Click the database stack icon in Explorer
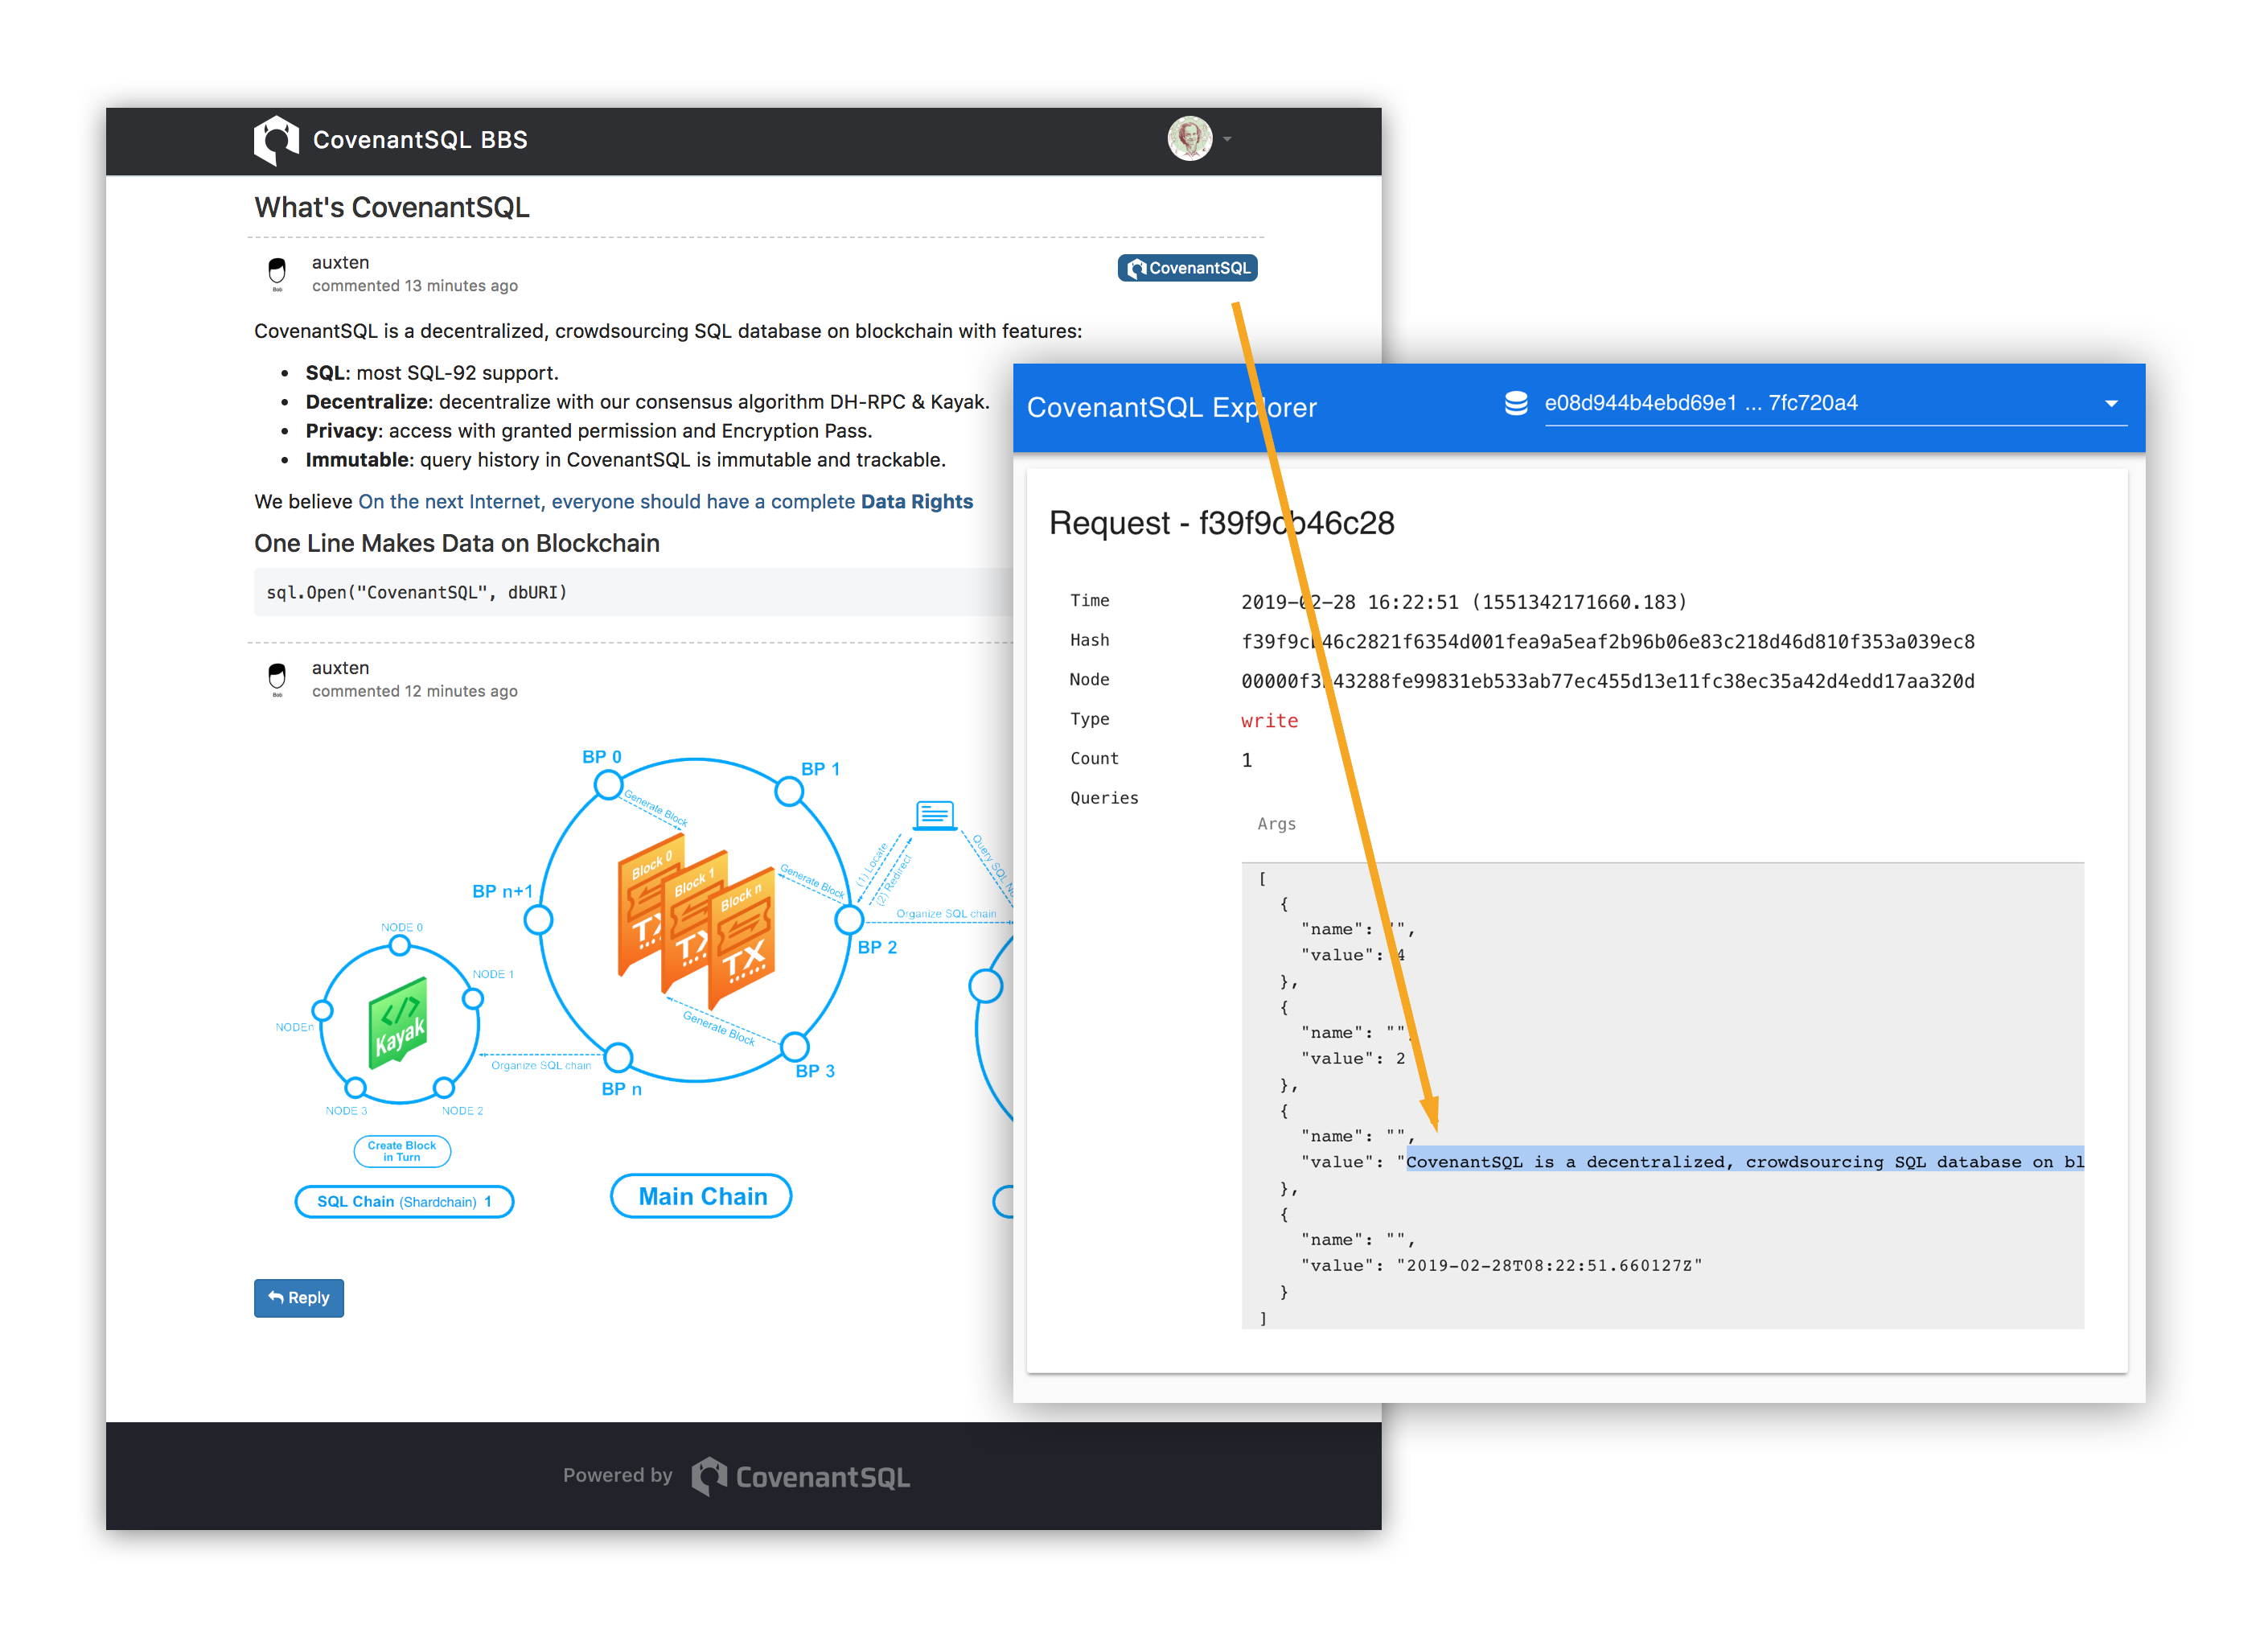Viewport: 2268px width, 1633px height. pyautogui.click(x=1515, y=403)
